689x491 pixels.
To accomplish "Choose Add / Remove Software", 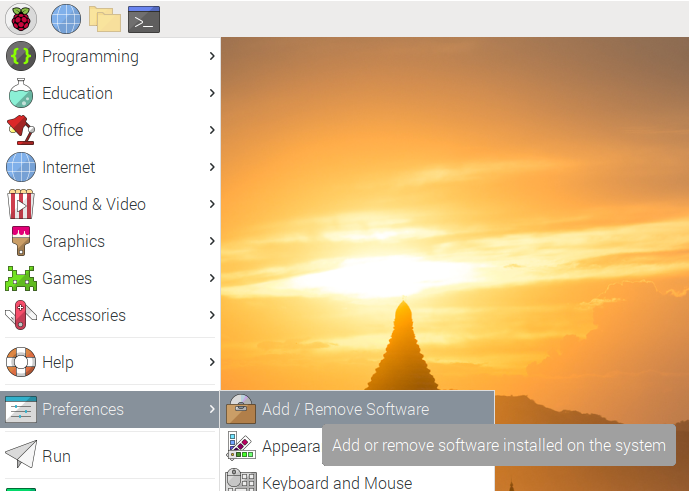I will tap(345, 409).
